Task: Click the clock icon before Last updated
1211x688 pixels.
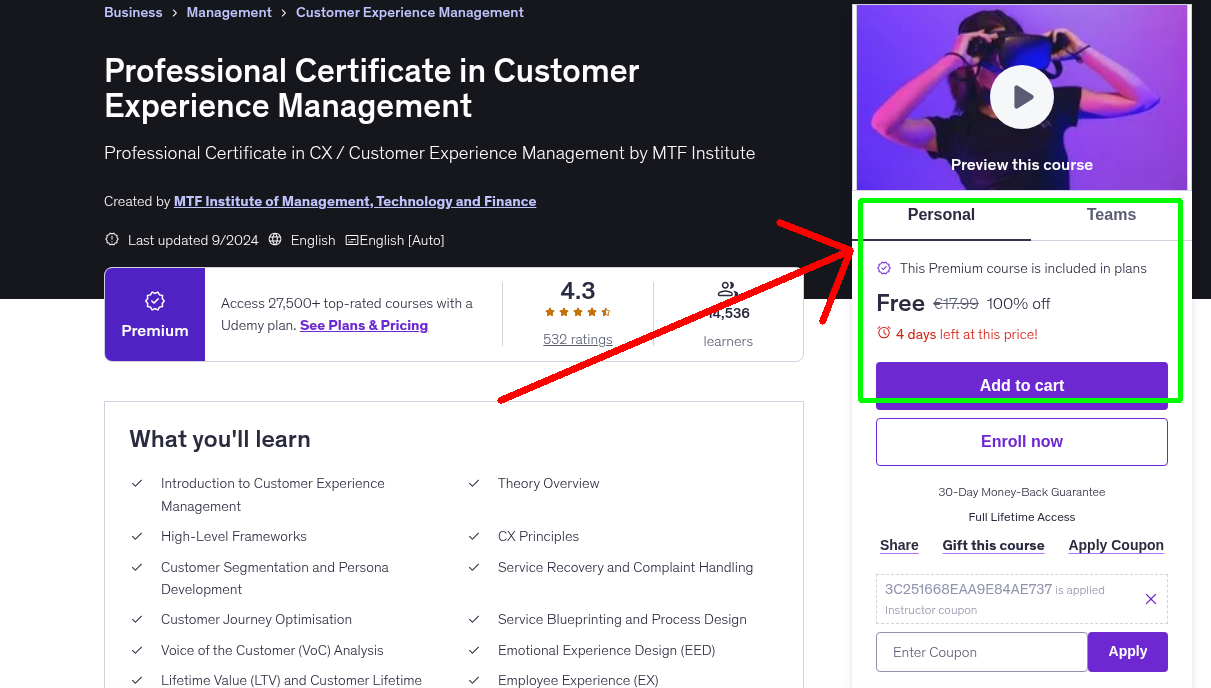Action: (110, 240)
